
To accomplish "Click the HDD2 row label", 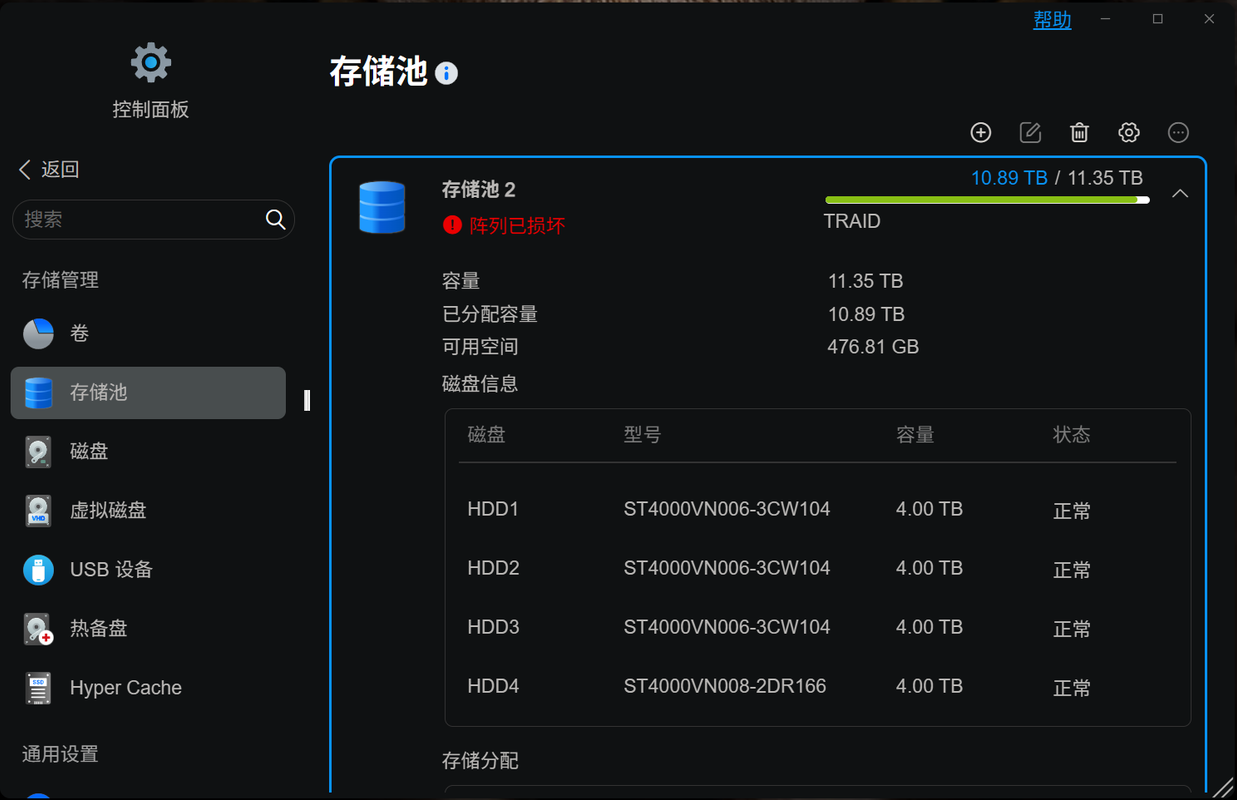I will click(493, 568).
